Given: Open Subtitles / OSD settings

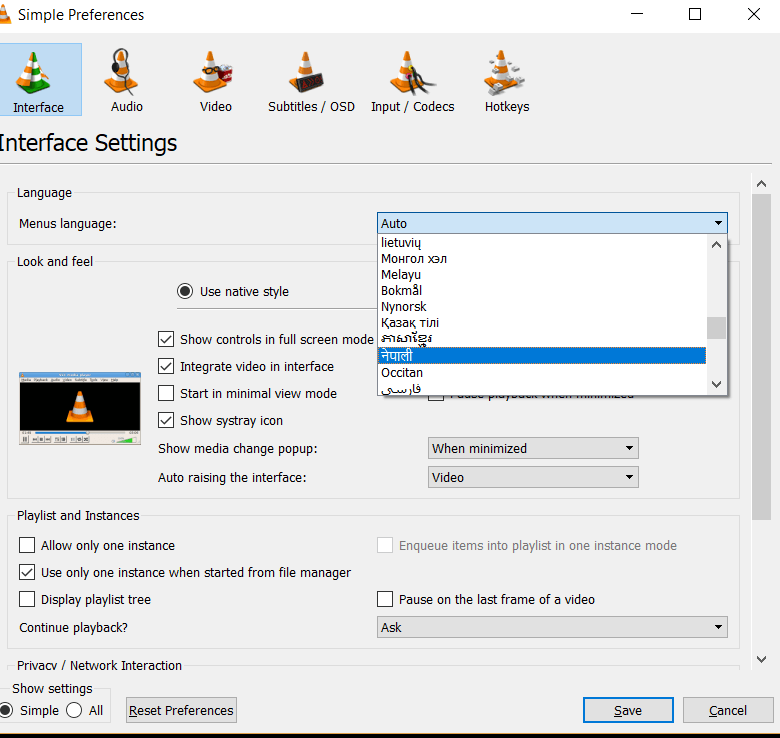Looking at the screenshot, I should [x=311, y=80].
